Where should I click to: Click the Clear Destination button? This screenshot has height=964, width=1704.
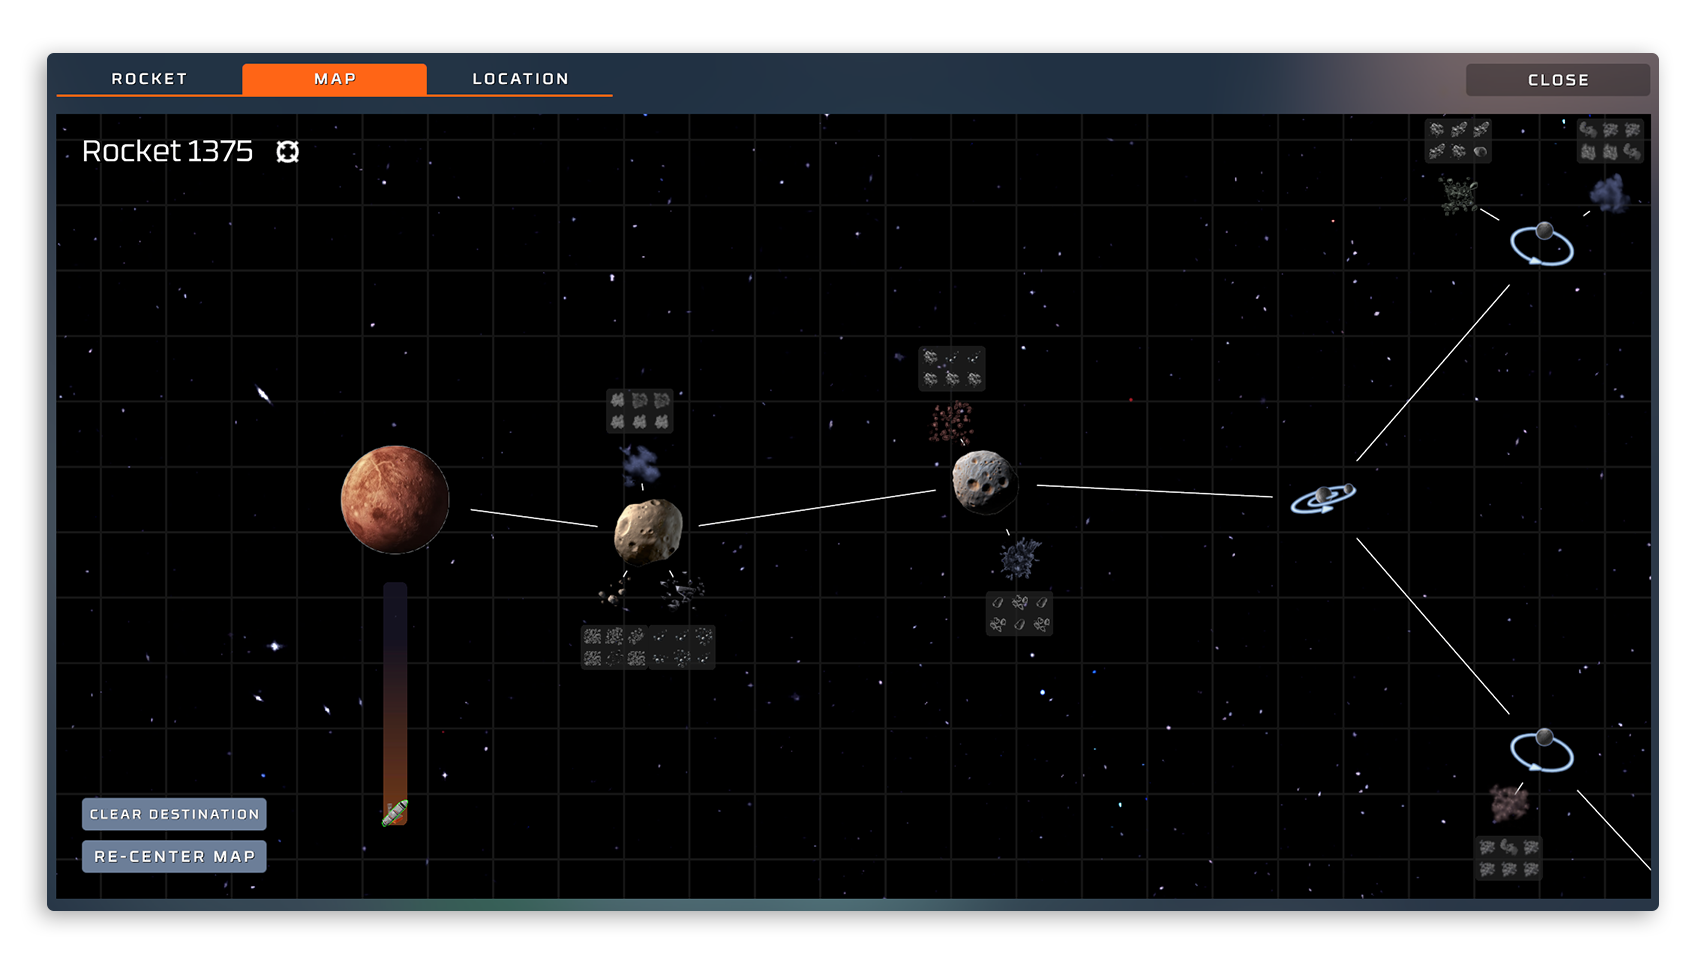(174, 814)
